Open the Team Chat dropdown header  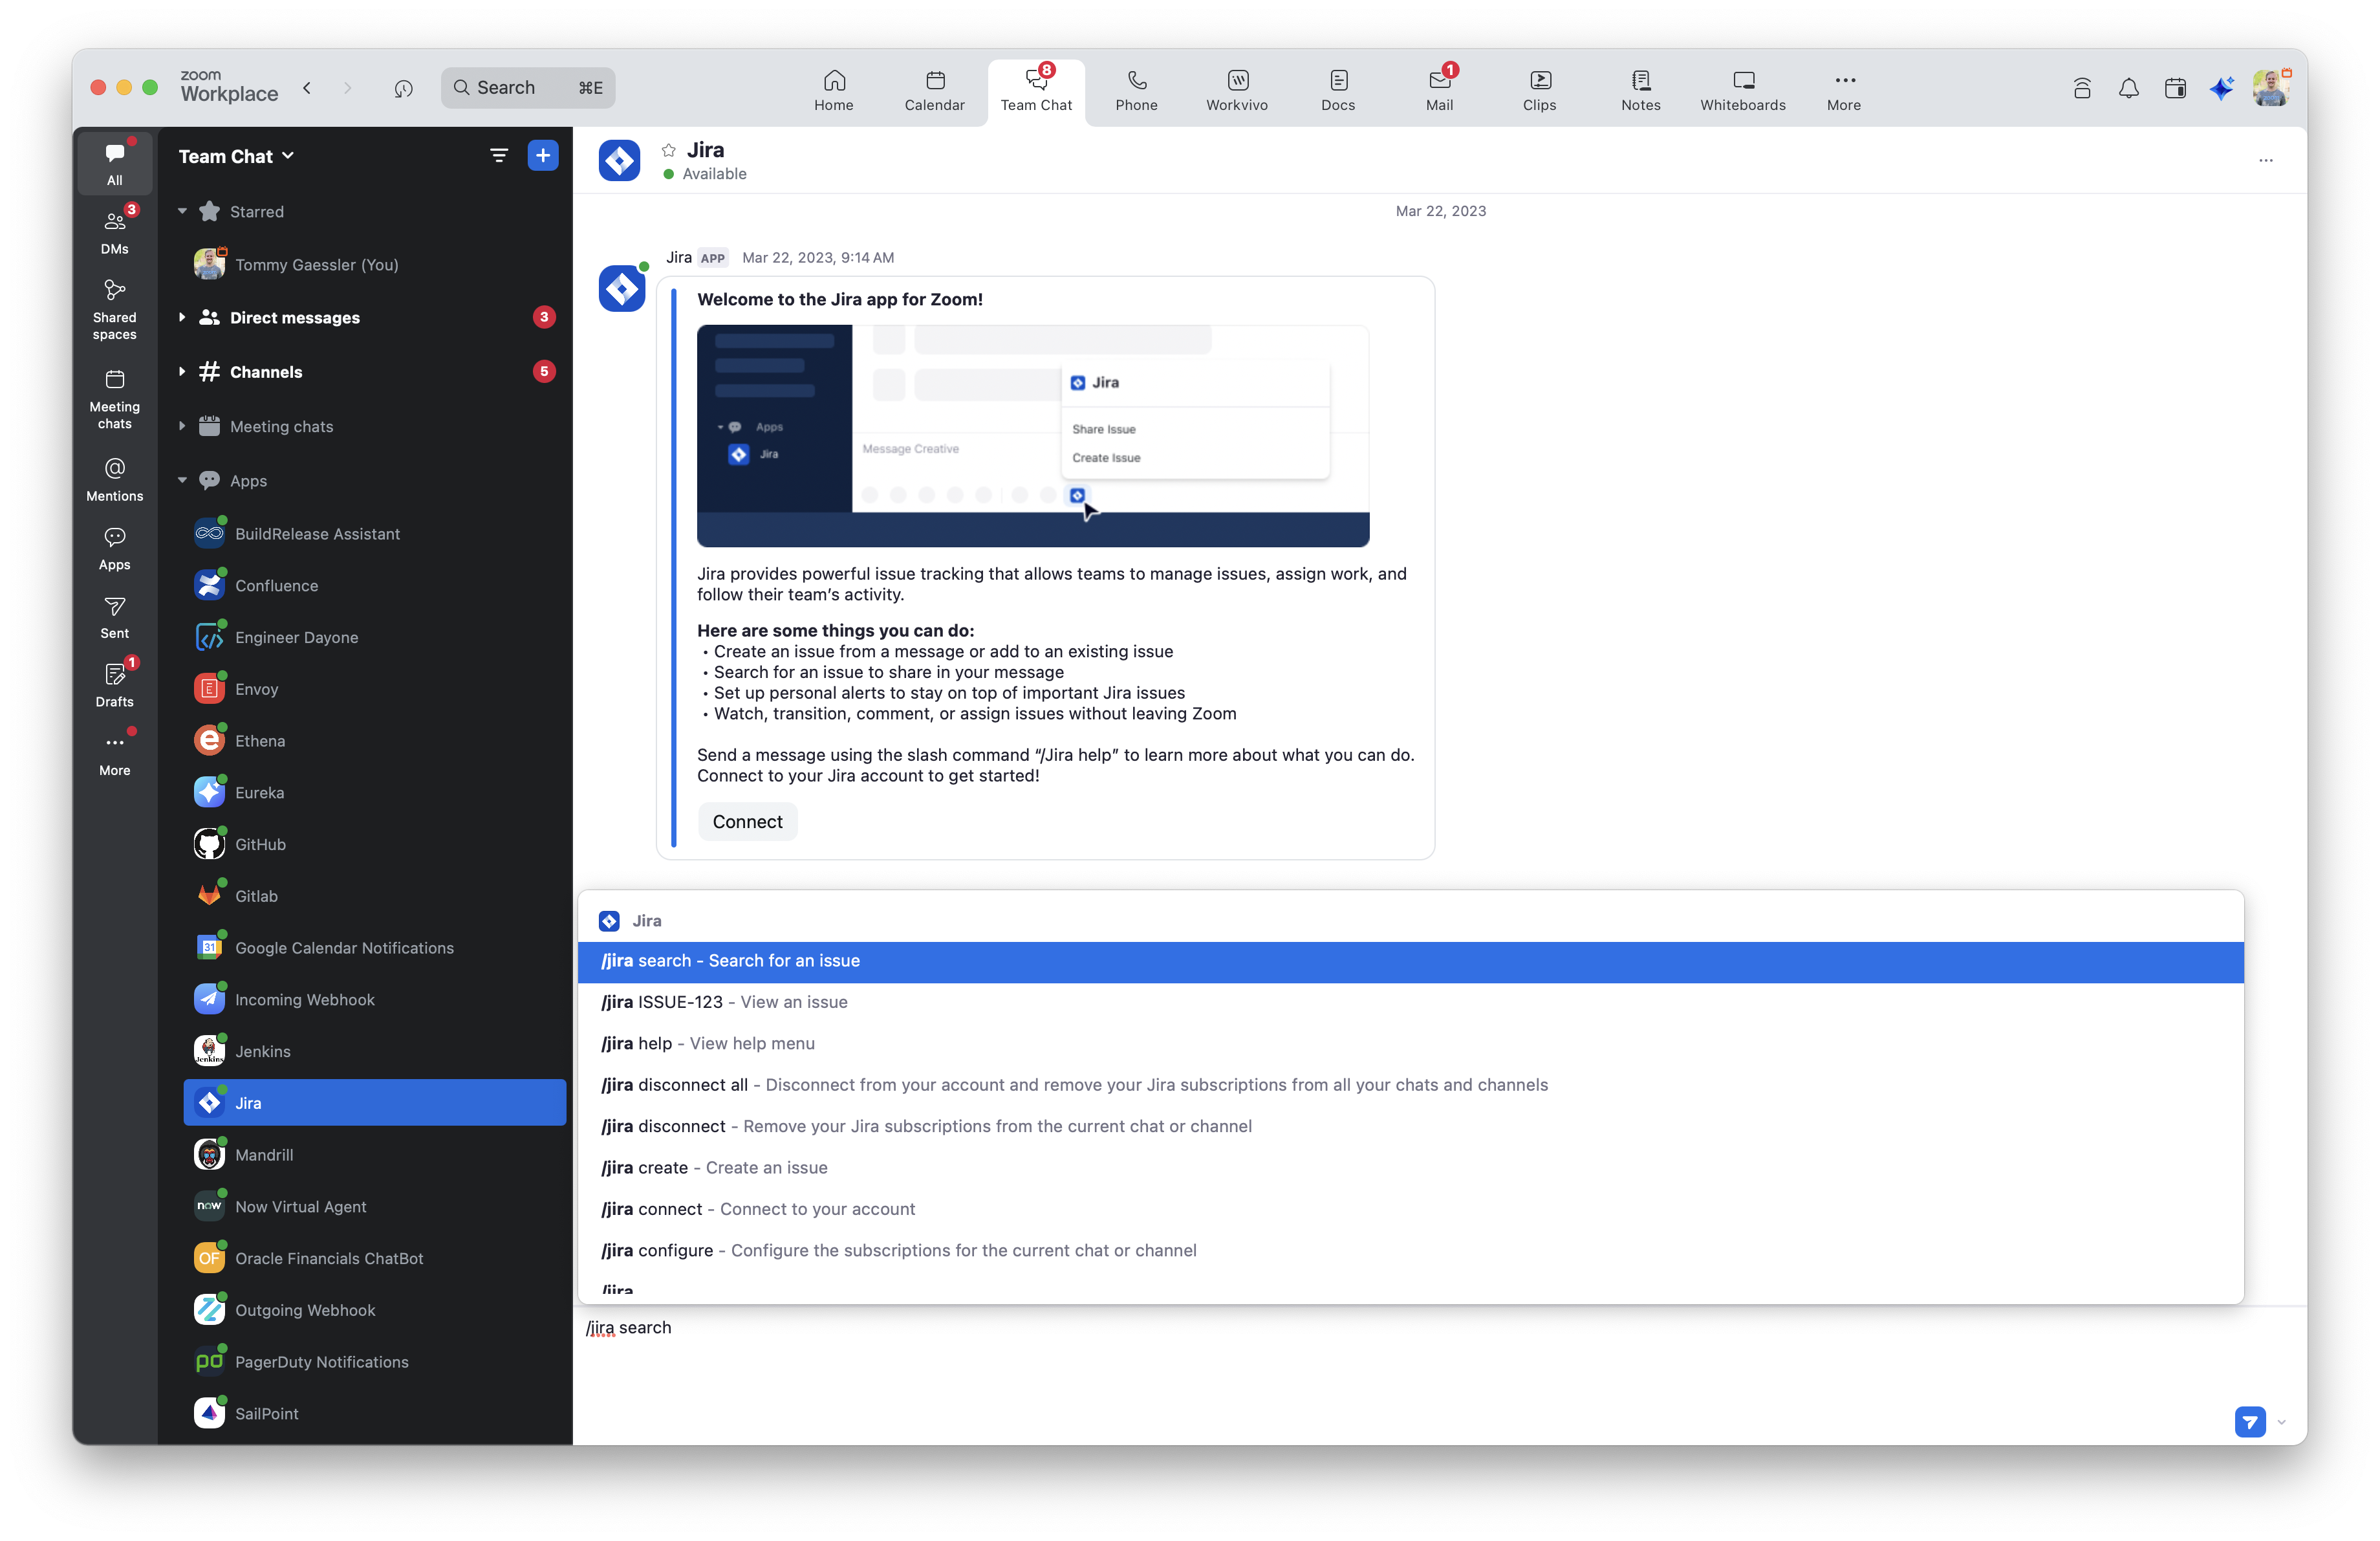coord(236,156)
